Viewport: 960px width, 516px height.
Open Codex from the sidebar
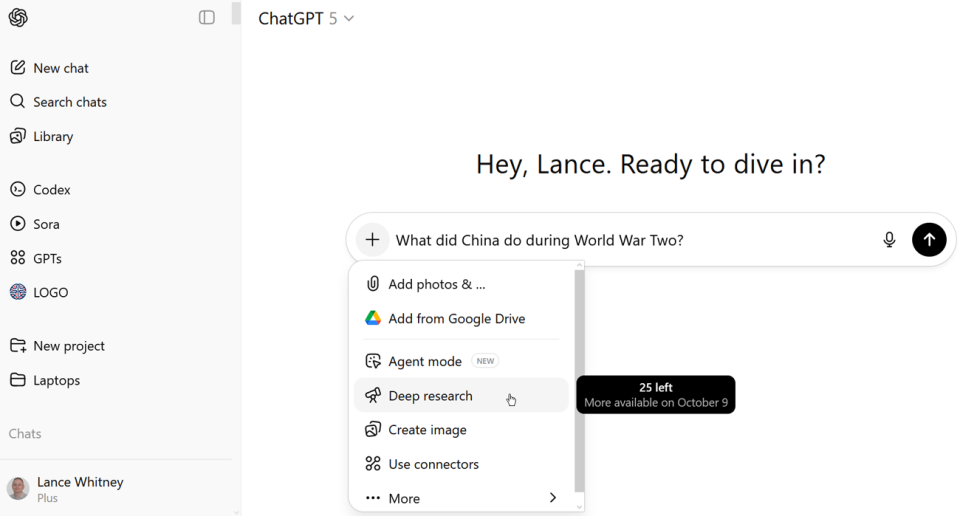pyautogui.click(x=51, y=190)
